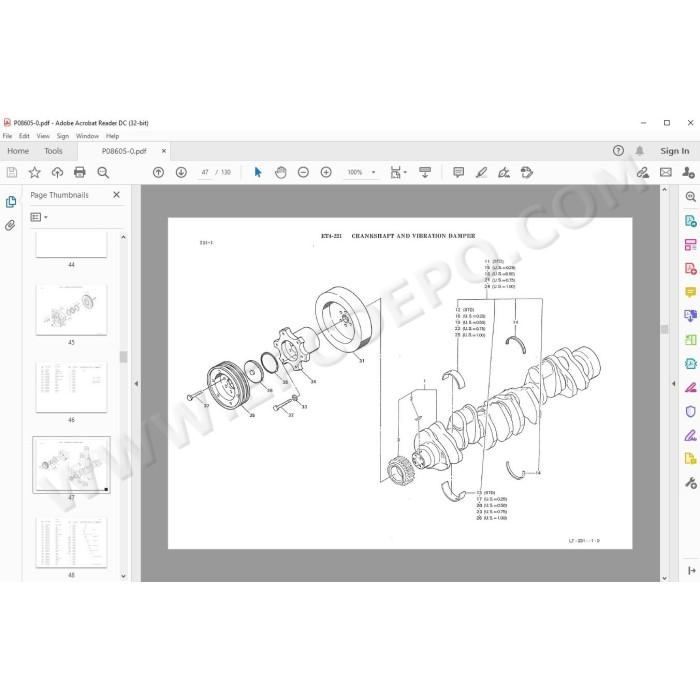Image resolution: width=700 pixels, height=700 pixels.
Task: Click the stamp tool icon
Action: point(527,172)
